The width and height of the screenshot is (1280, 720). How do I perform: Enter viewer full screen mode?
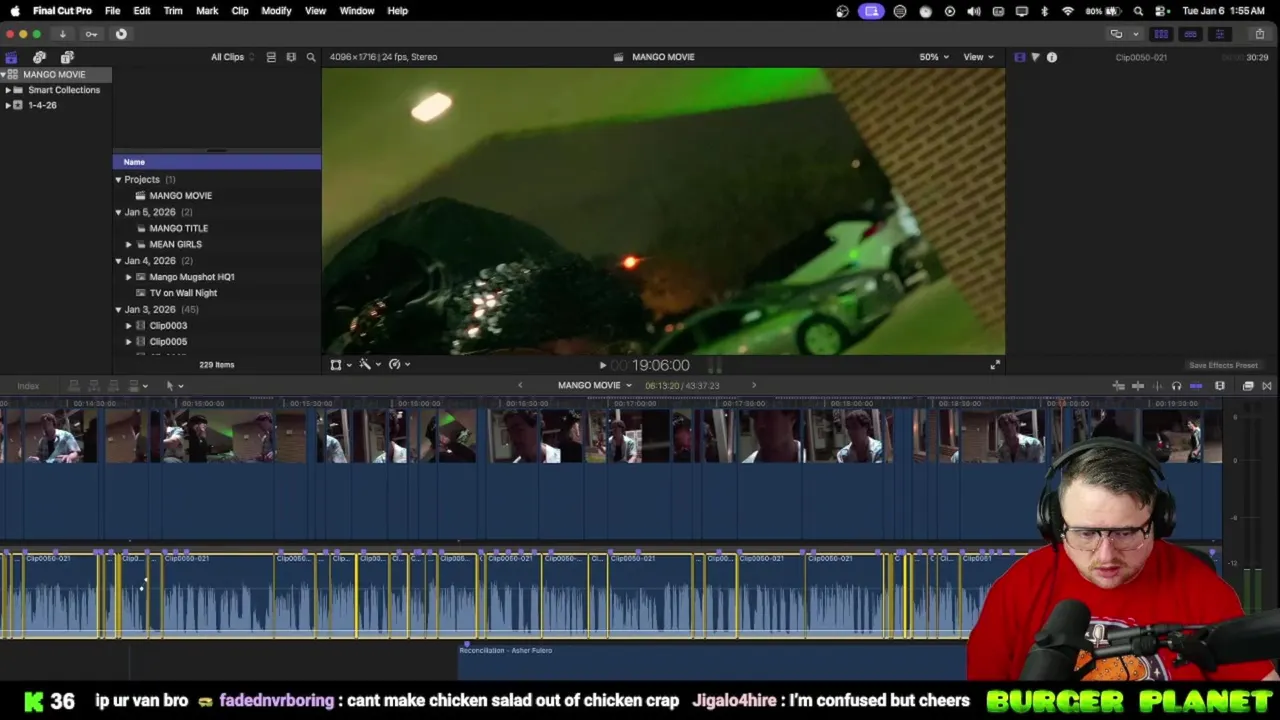coord(995,365)
